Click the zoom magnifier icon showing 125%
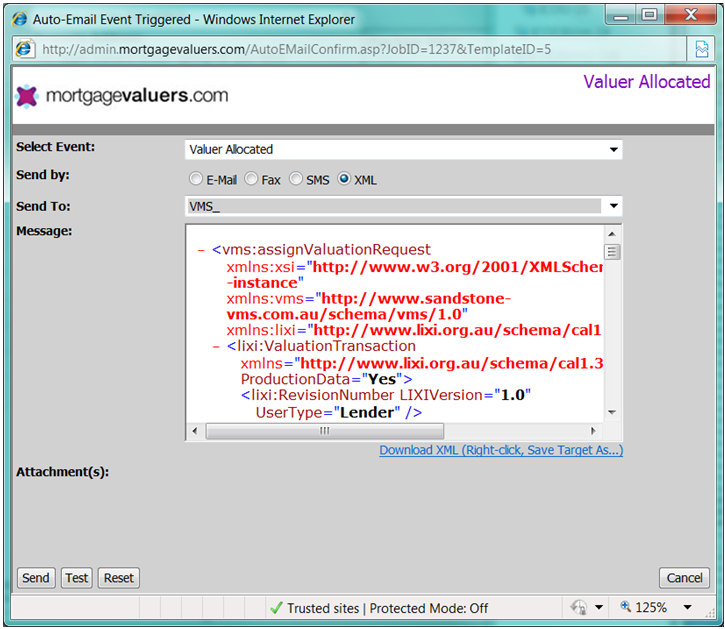 click(x=626, y=606)
